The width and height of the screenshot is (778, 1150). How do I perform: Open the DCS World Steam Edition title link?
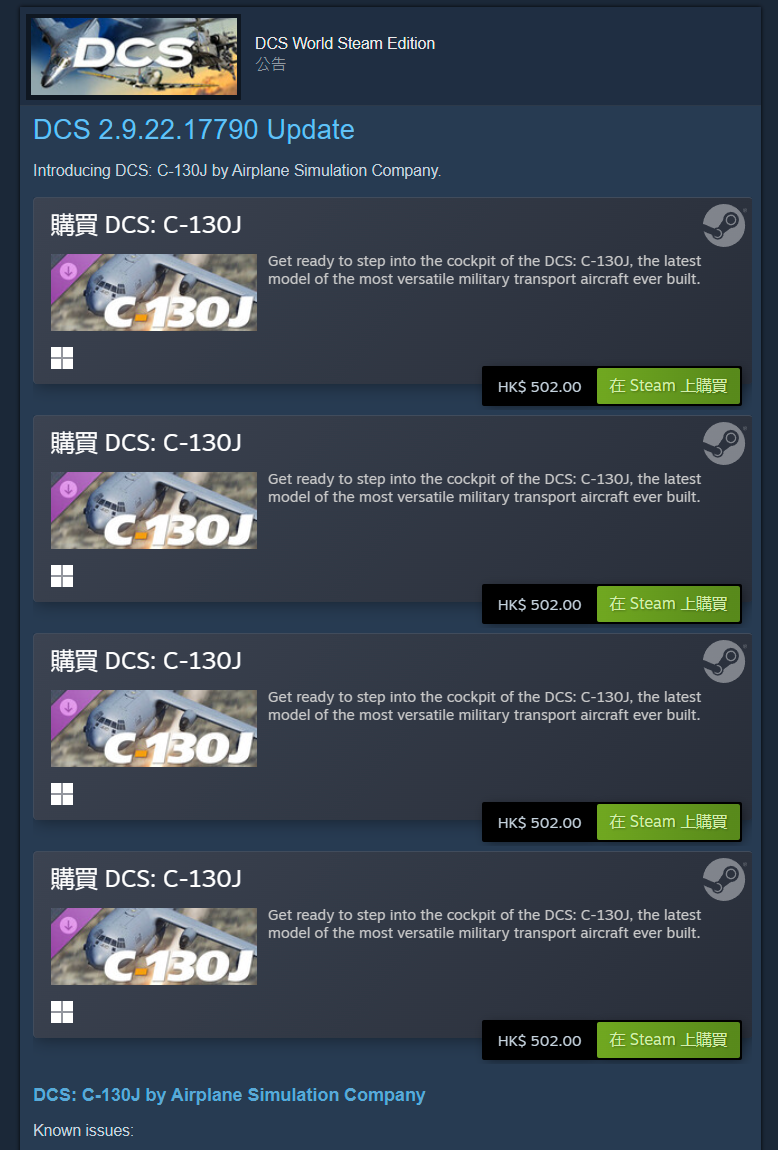coord(345,43)
